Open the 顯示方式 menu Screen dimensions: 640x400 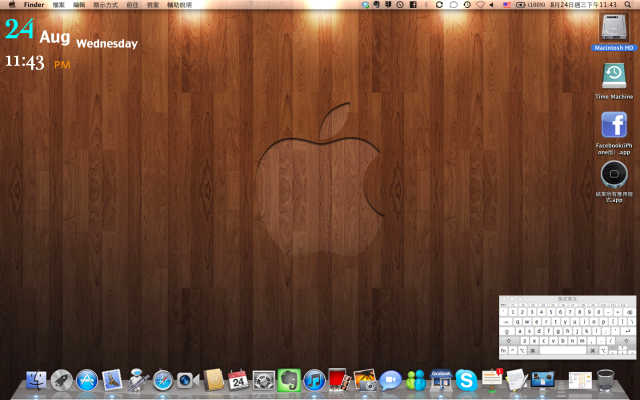pos(106,5)
